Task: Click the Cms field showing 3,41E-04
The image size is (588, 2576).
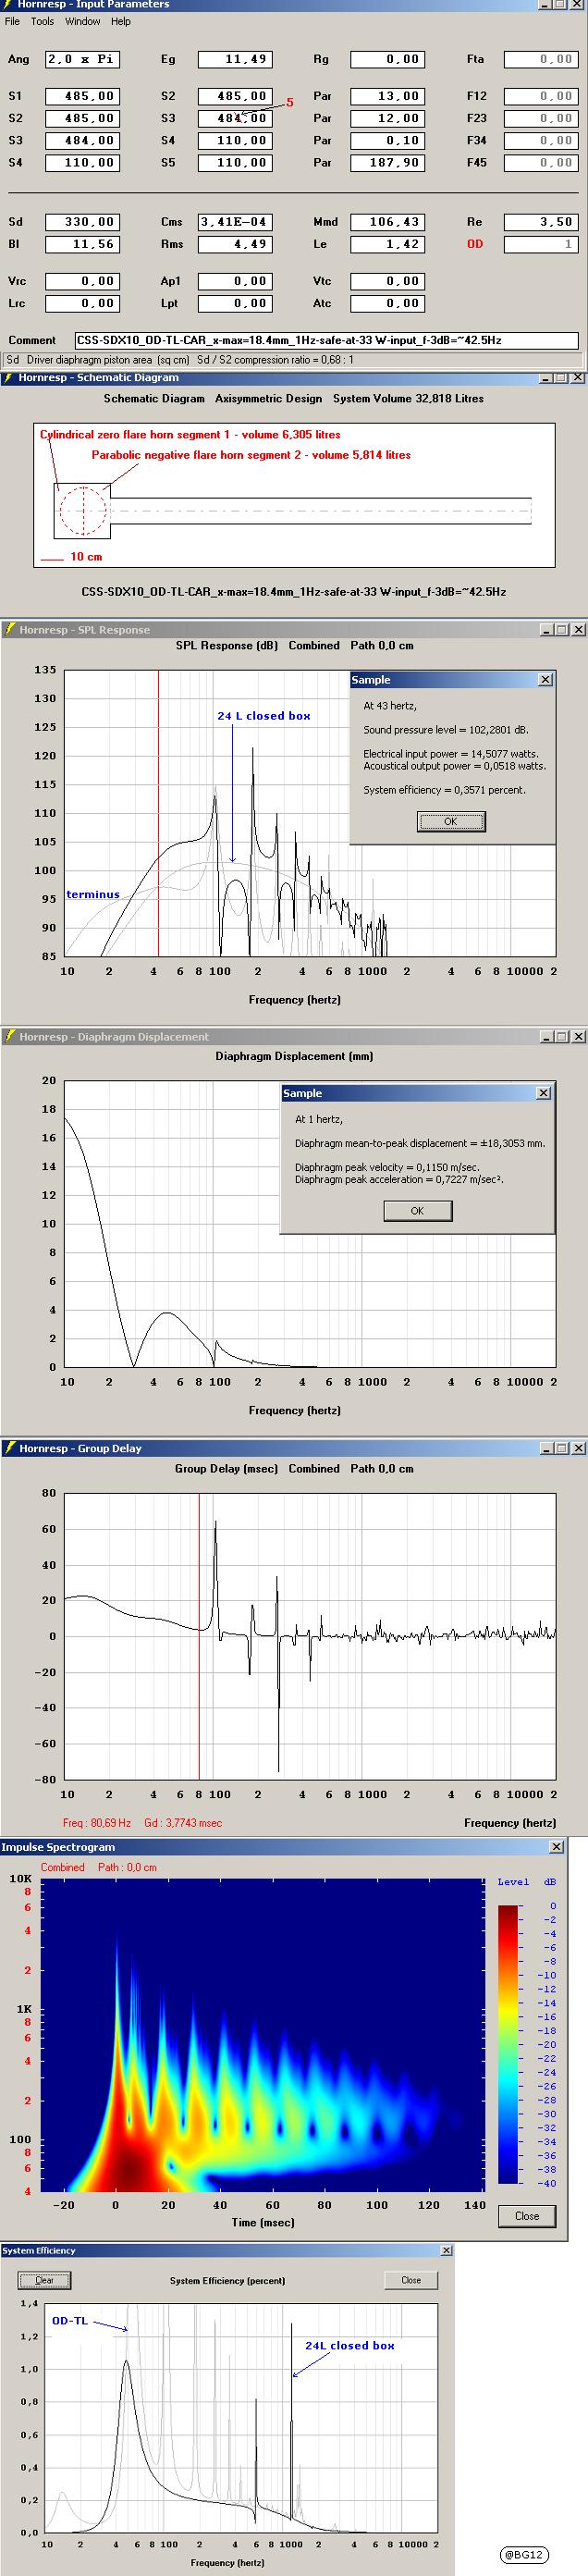Action: (x=234, y=222)
